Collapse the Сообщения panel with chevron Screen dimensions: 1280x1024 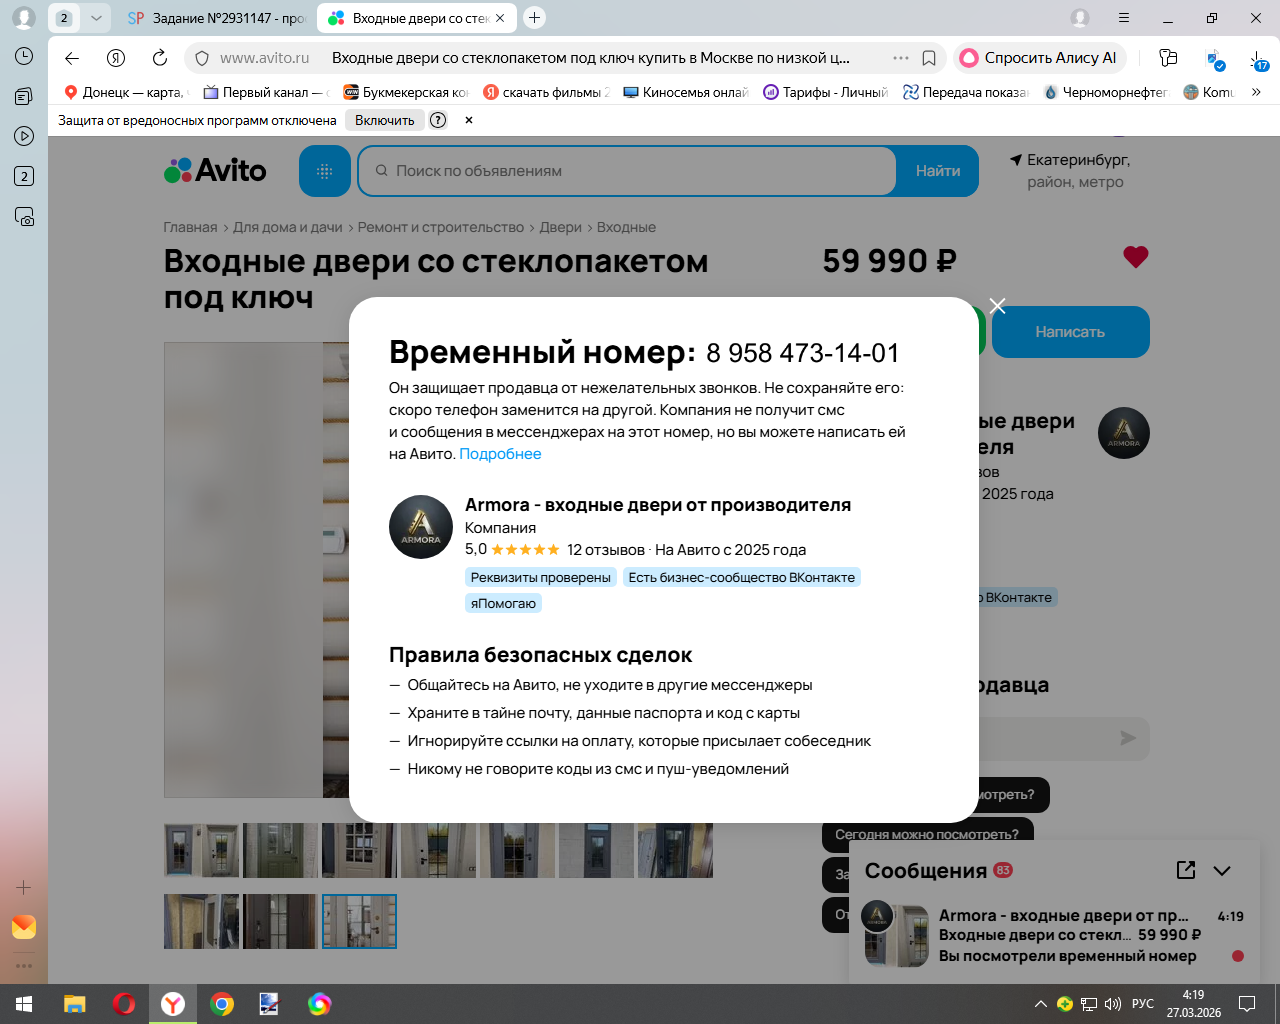1222,871
